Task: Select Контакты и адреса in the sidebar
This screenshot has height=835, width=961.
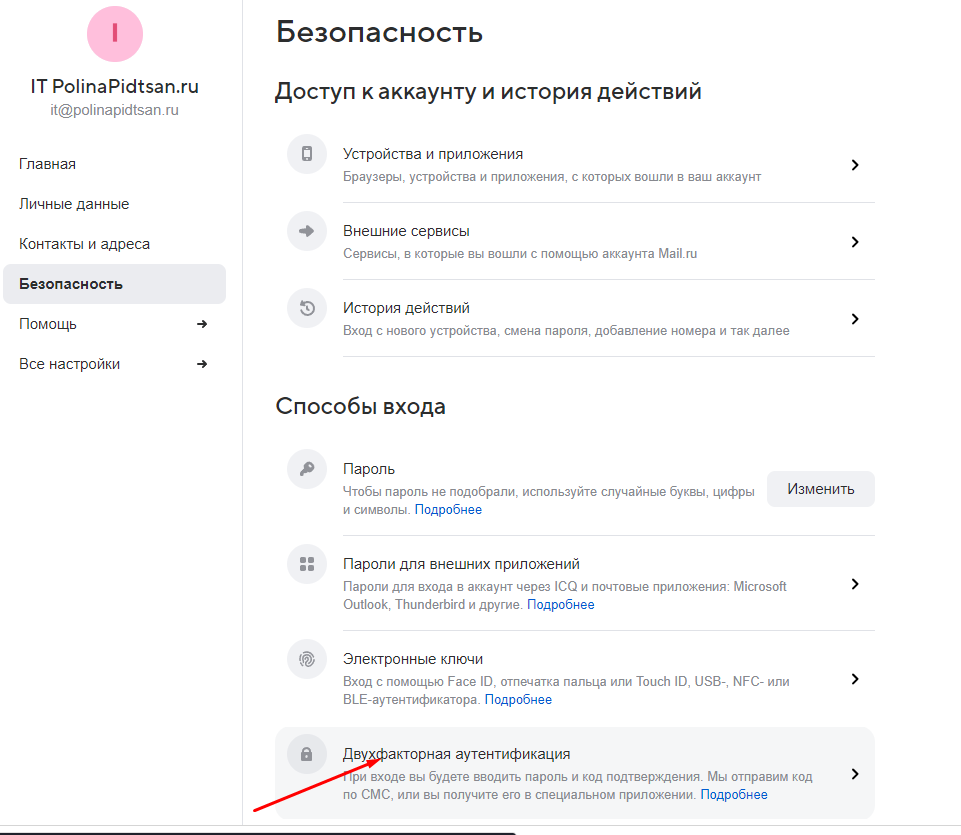Action: pos(84,244)
